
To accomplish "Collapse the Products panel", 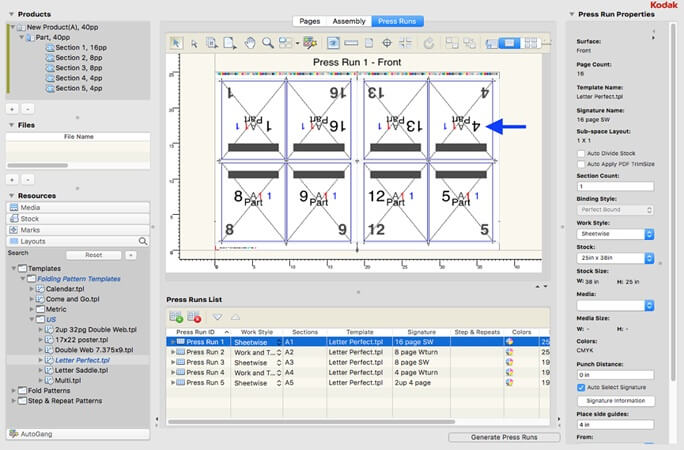I will tap(11, 14).
